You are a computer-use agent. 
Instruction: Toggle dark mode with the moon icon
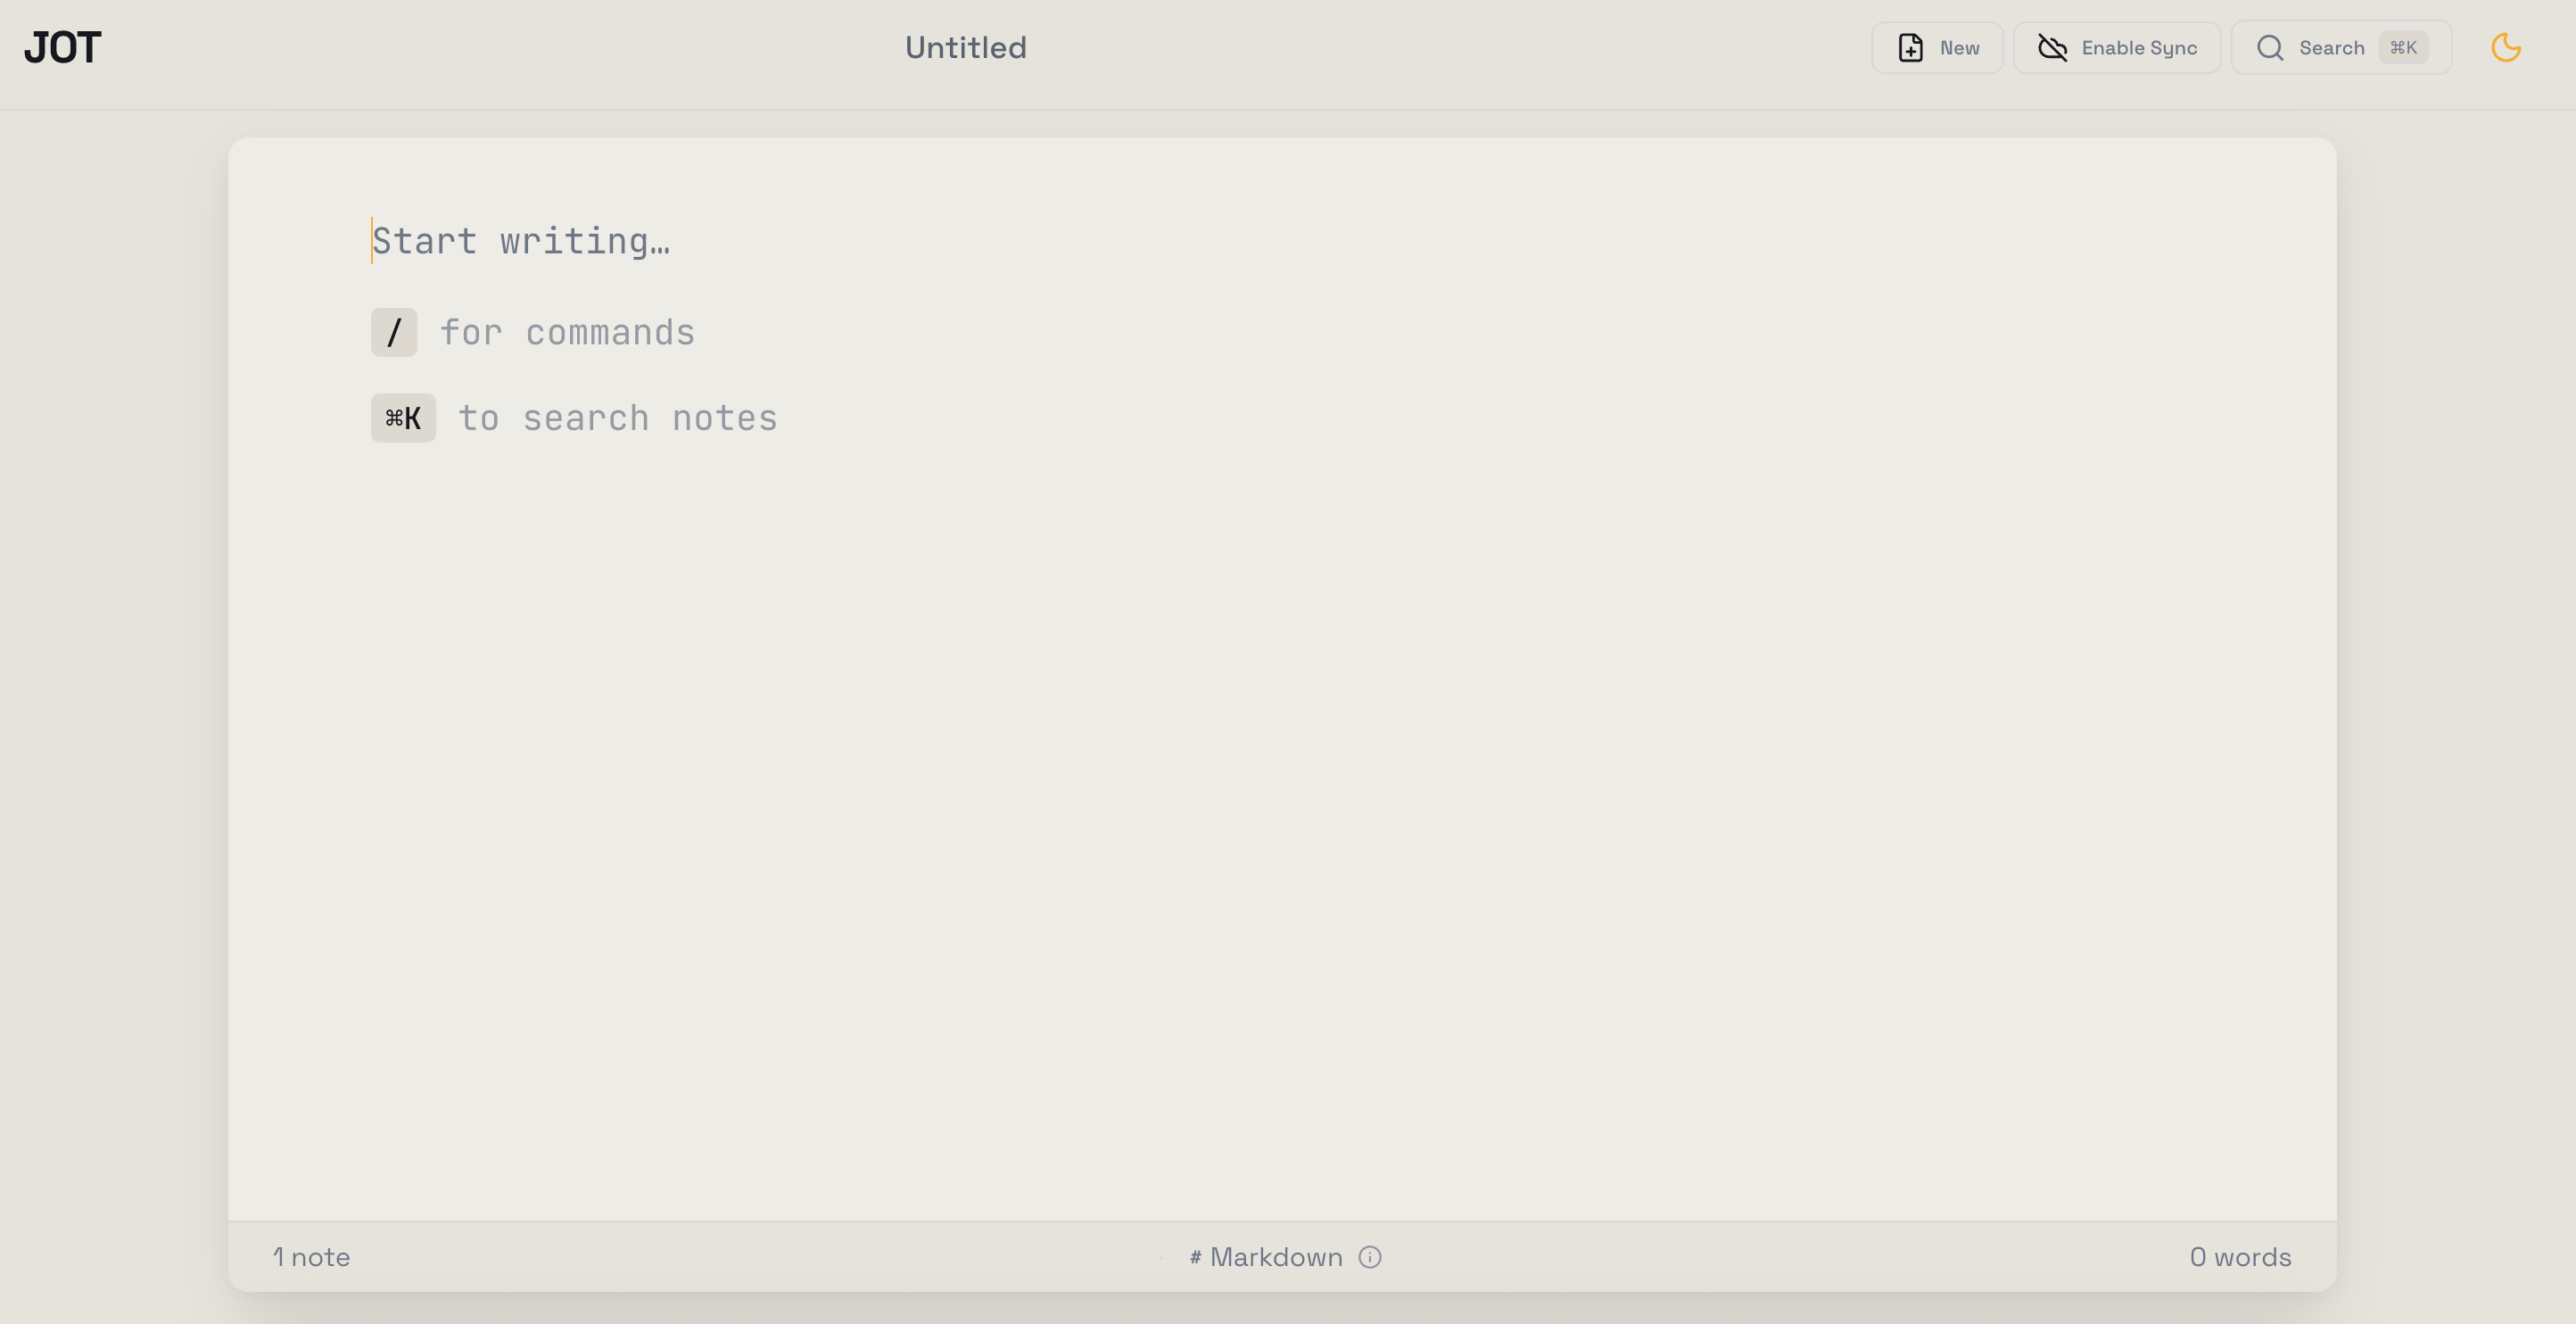[x=2505, y=48]
